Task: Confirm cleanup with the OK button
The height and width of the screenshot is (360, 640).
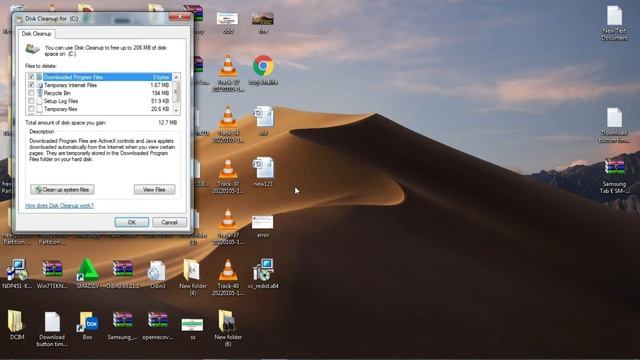Action: 131,222
